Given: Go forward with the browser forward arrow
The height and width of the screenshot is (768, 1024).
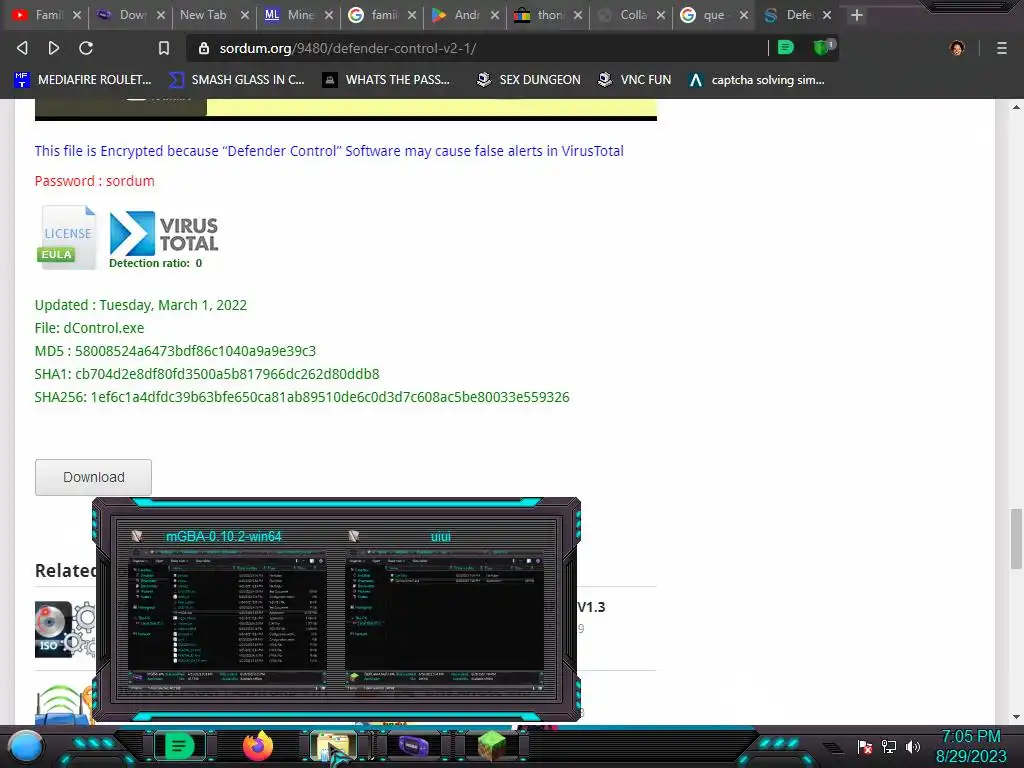Looking at the screenshot, I should 54,48.
